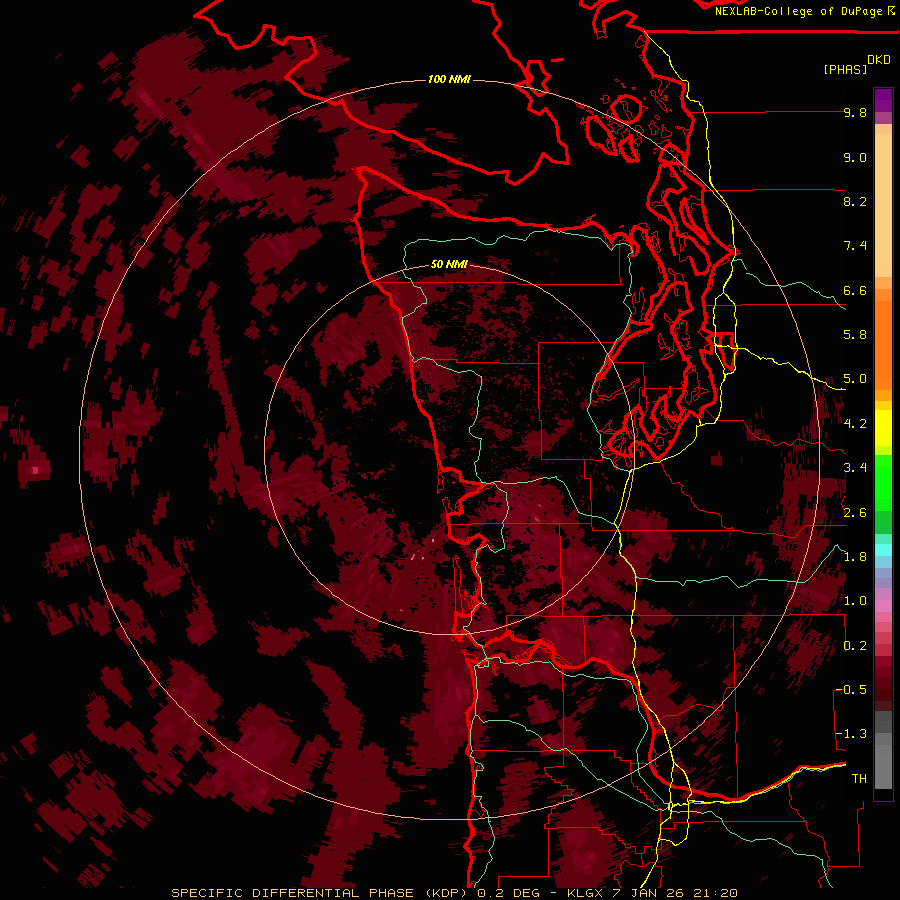The height and width of the screenshot is (900, 900).
Task: Click the 1.0 scale value
Action: (855, 602)
